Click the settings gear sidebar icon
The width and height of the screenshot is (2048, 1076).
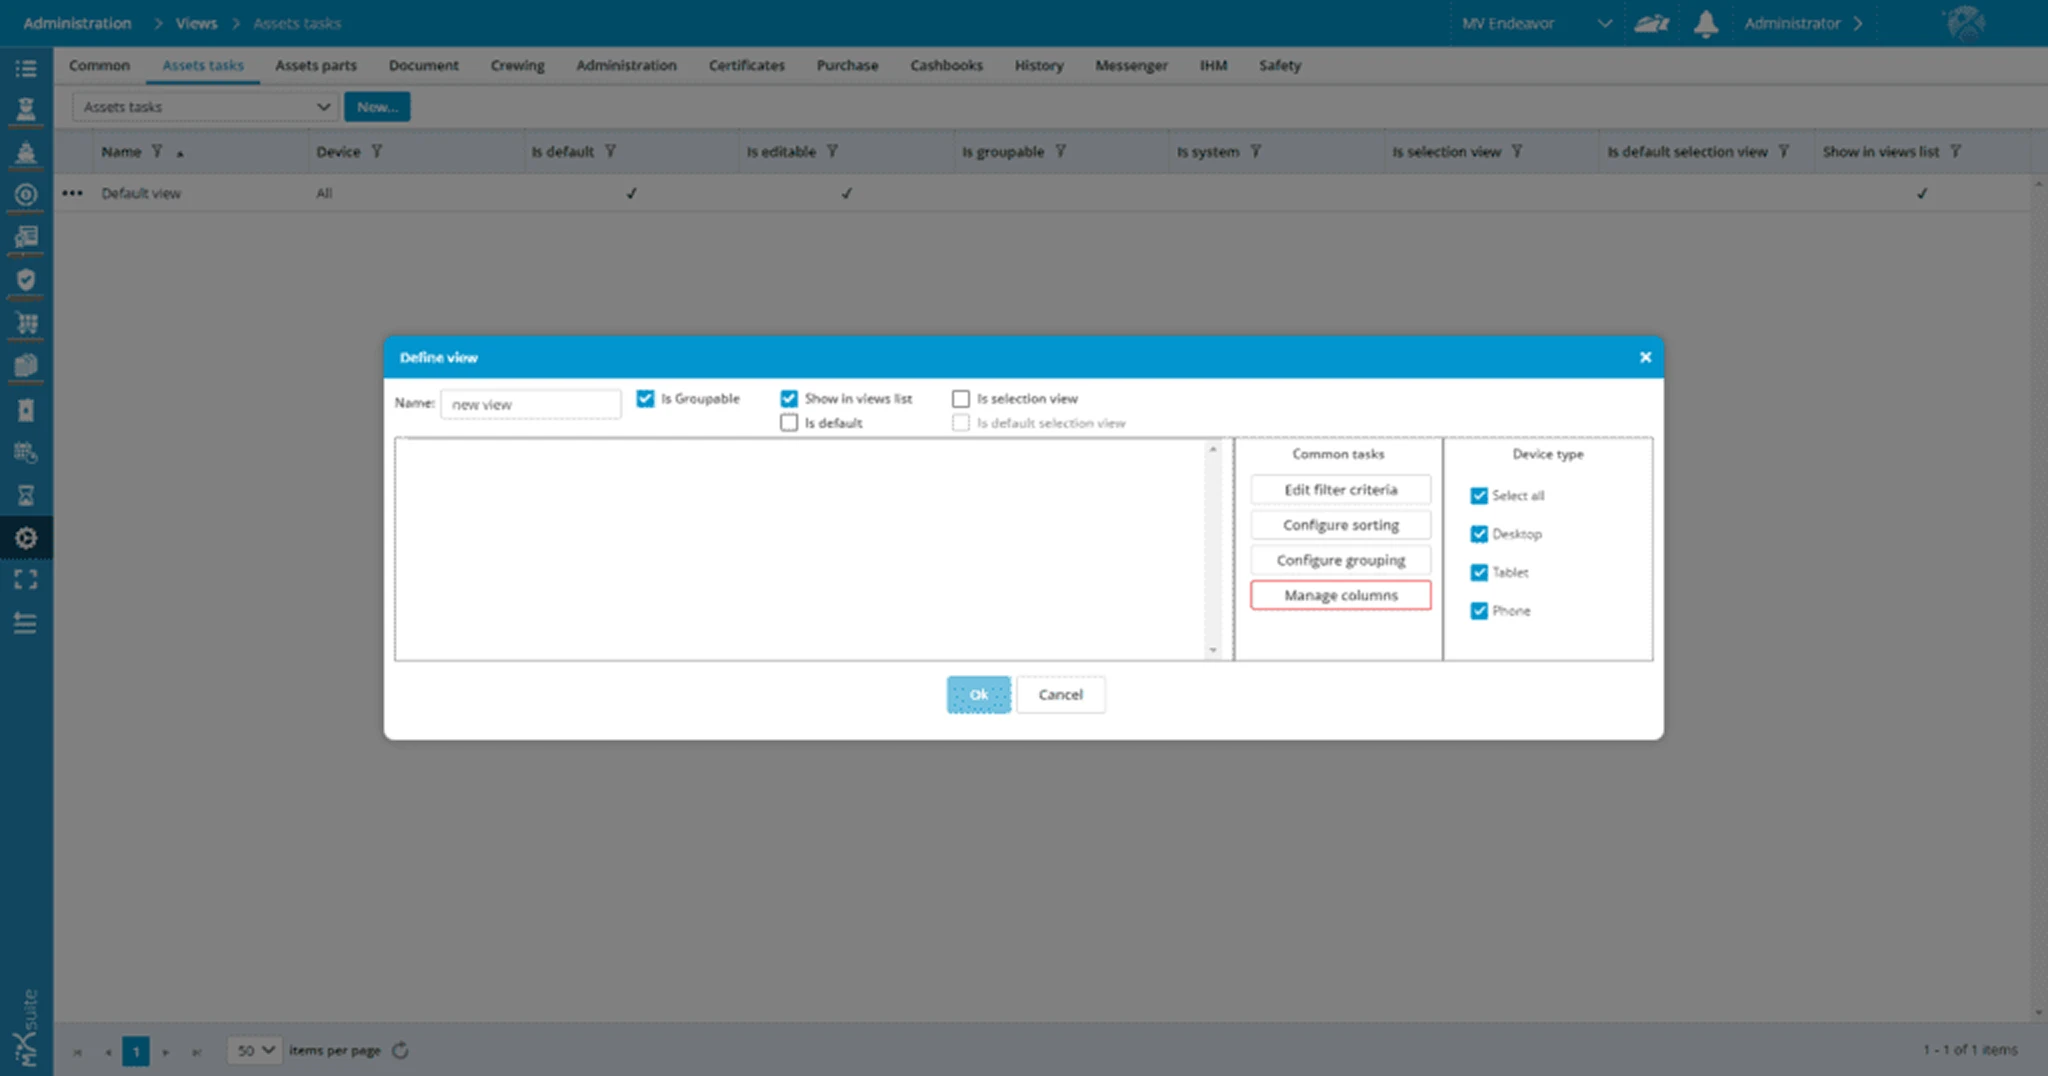tap(26, 538)
